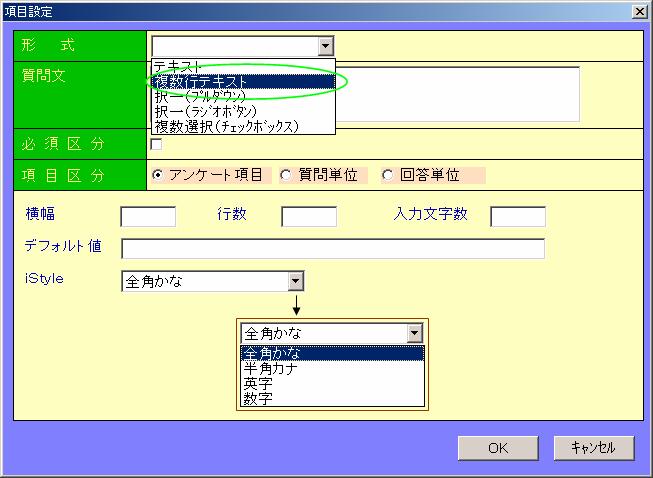Click the 入力文字数 text field

click(518, 217)
